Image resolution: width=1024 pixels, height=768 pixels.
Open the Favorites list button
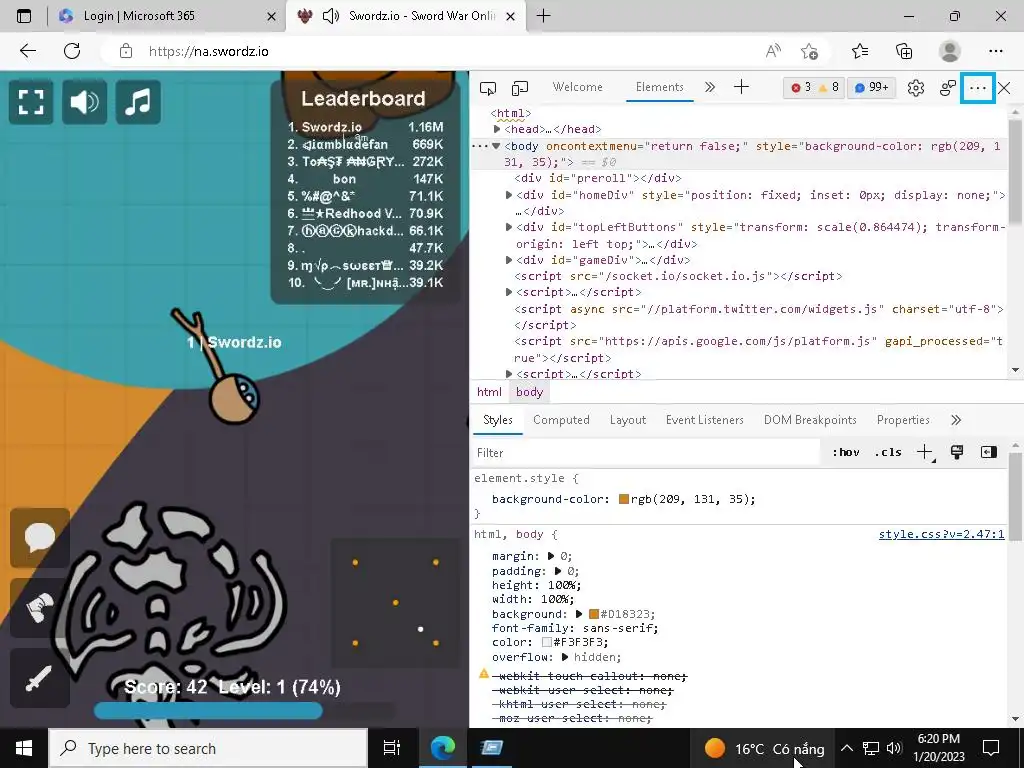pos(860,51)
